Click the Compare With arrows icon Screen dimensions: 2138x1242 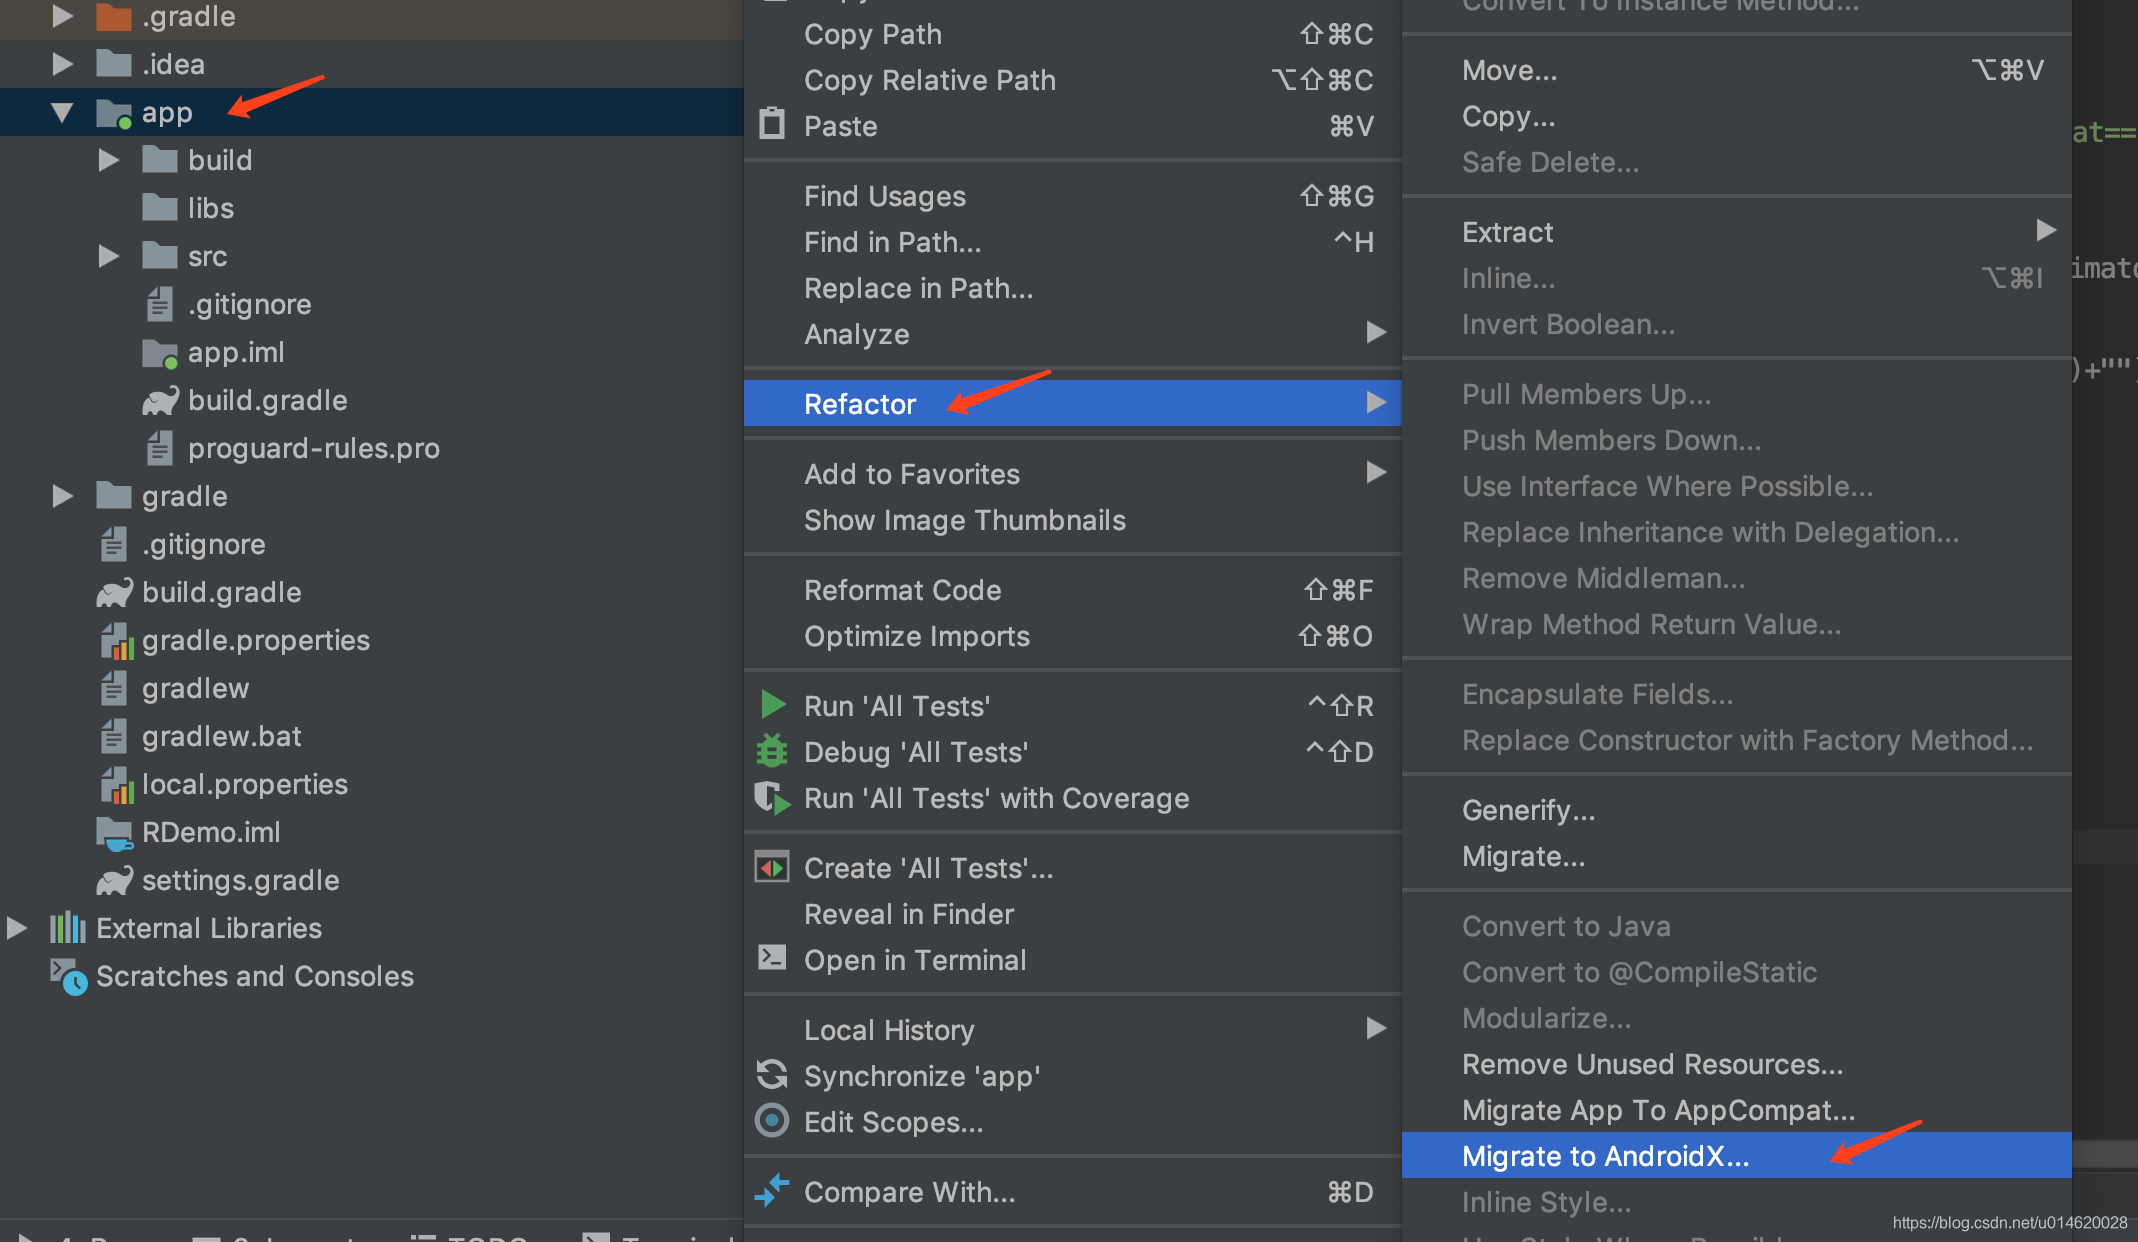pyautogui.click(x=772, y=1190)
